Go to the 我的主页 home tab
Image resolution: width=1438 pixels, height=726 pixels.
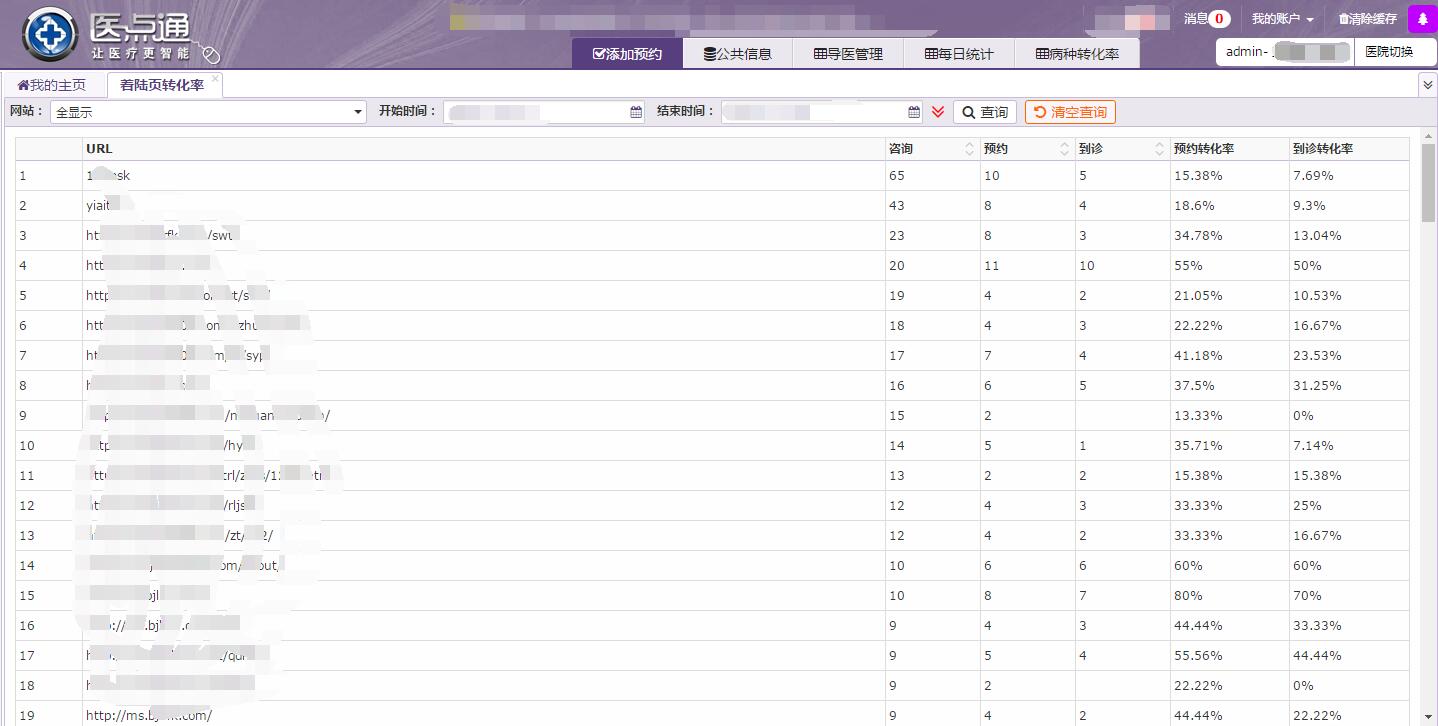click(x=52, y=85)
